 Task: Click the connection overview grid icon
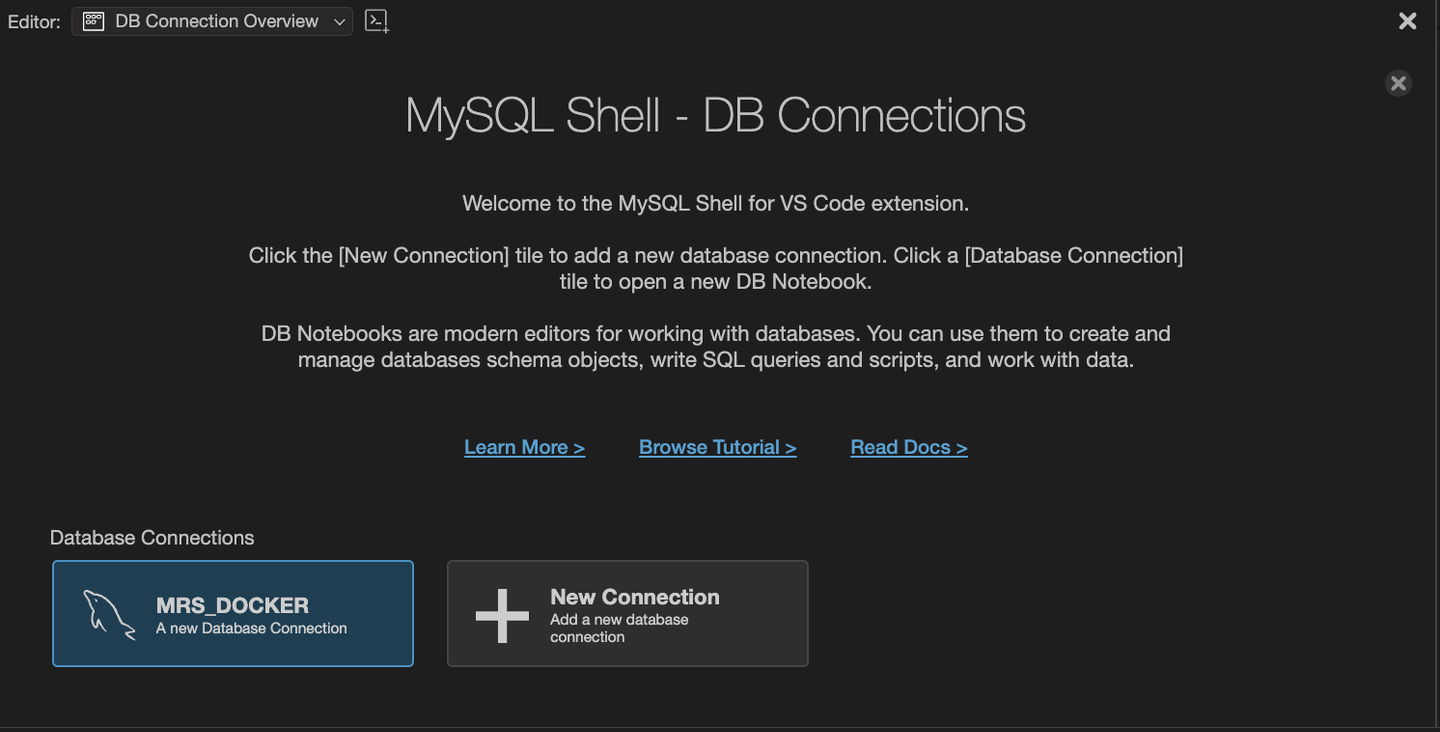pyautogui.click(x=93, y=21)
